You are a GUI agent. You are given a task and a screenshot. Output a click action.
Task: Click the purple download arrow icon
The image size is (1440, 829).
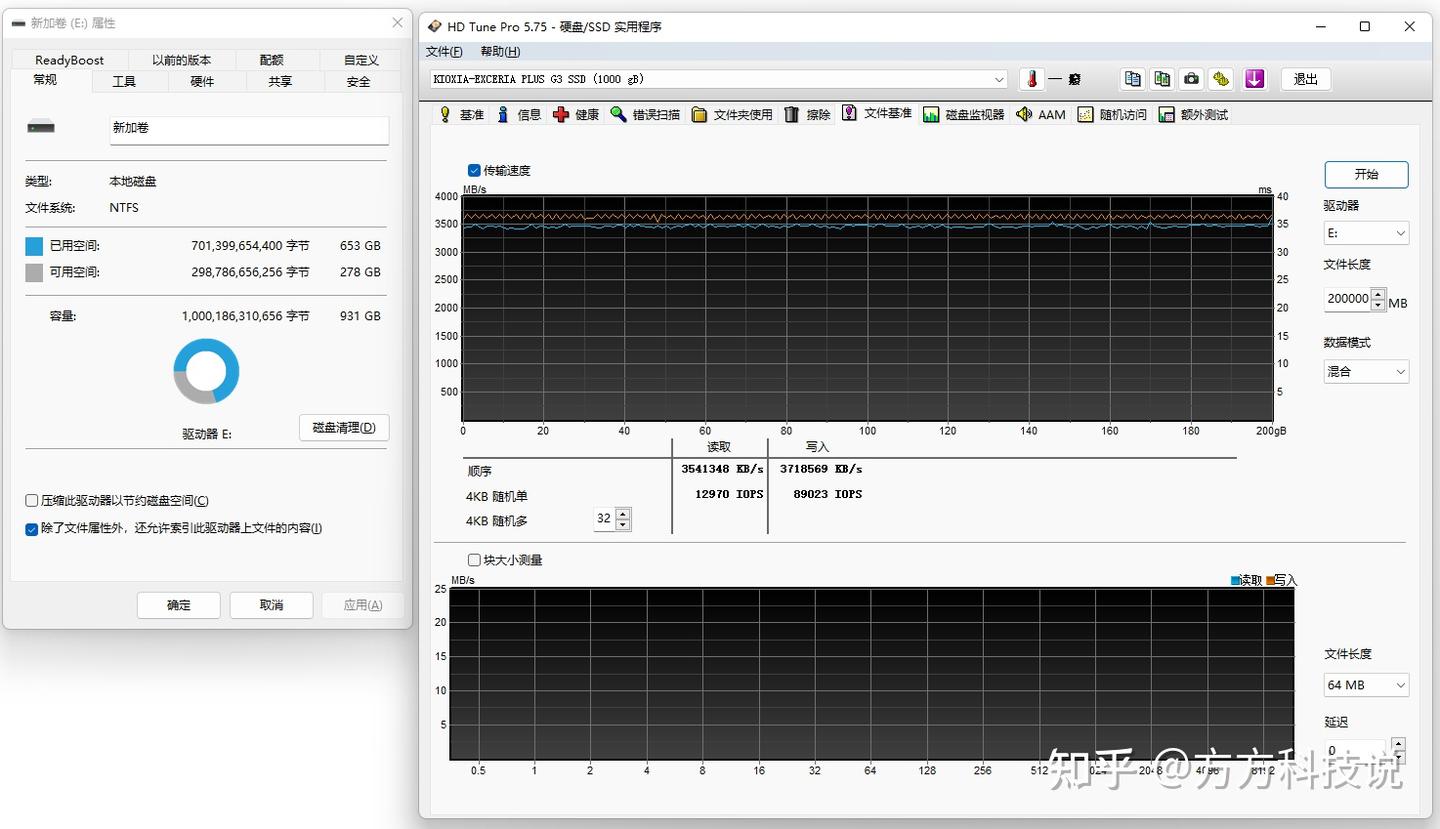[1255, 79]
